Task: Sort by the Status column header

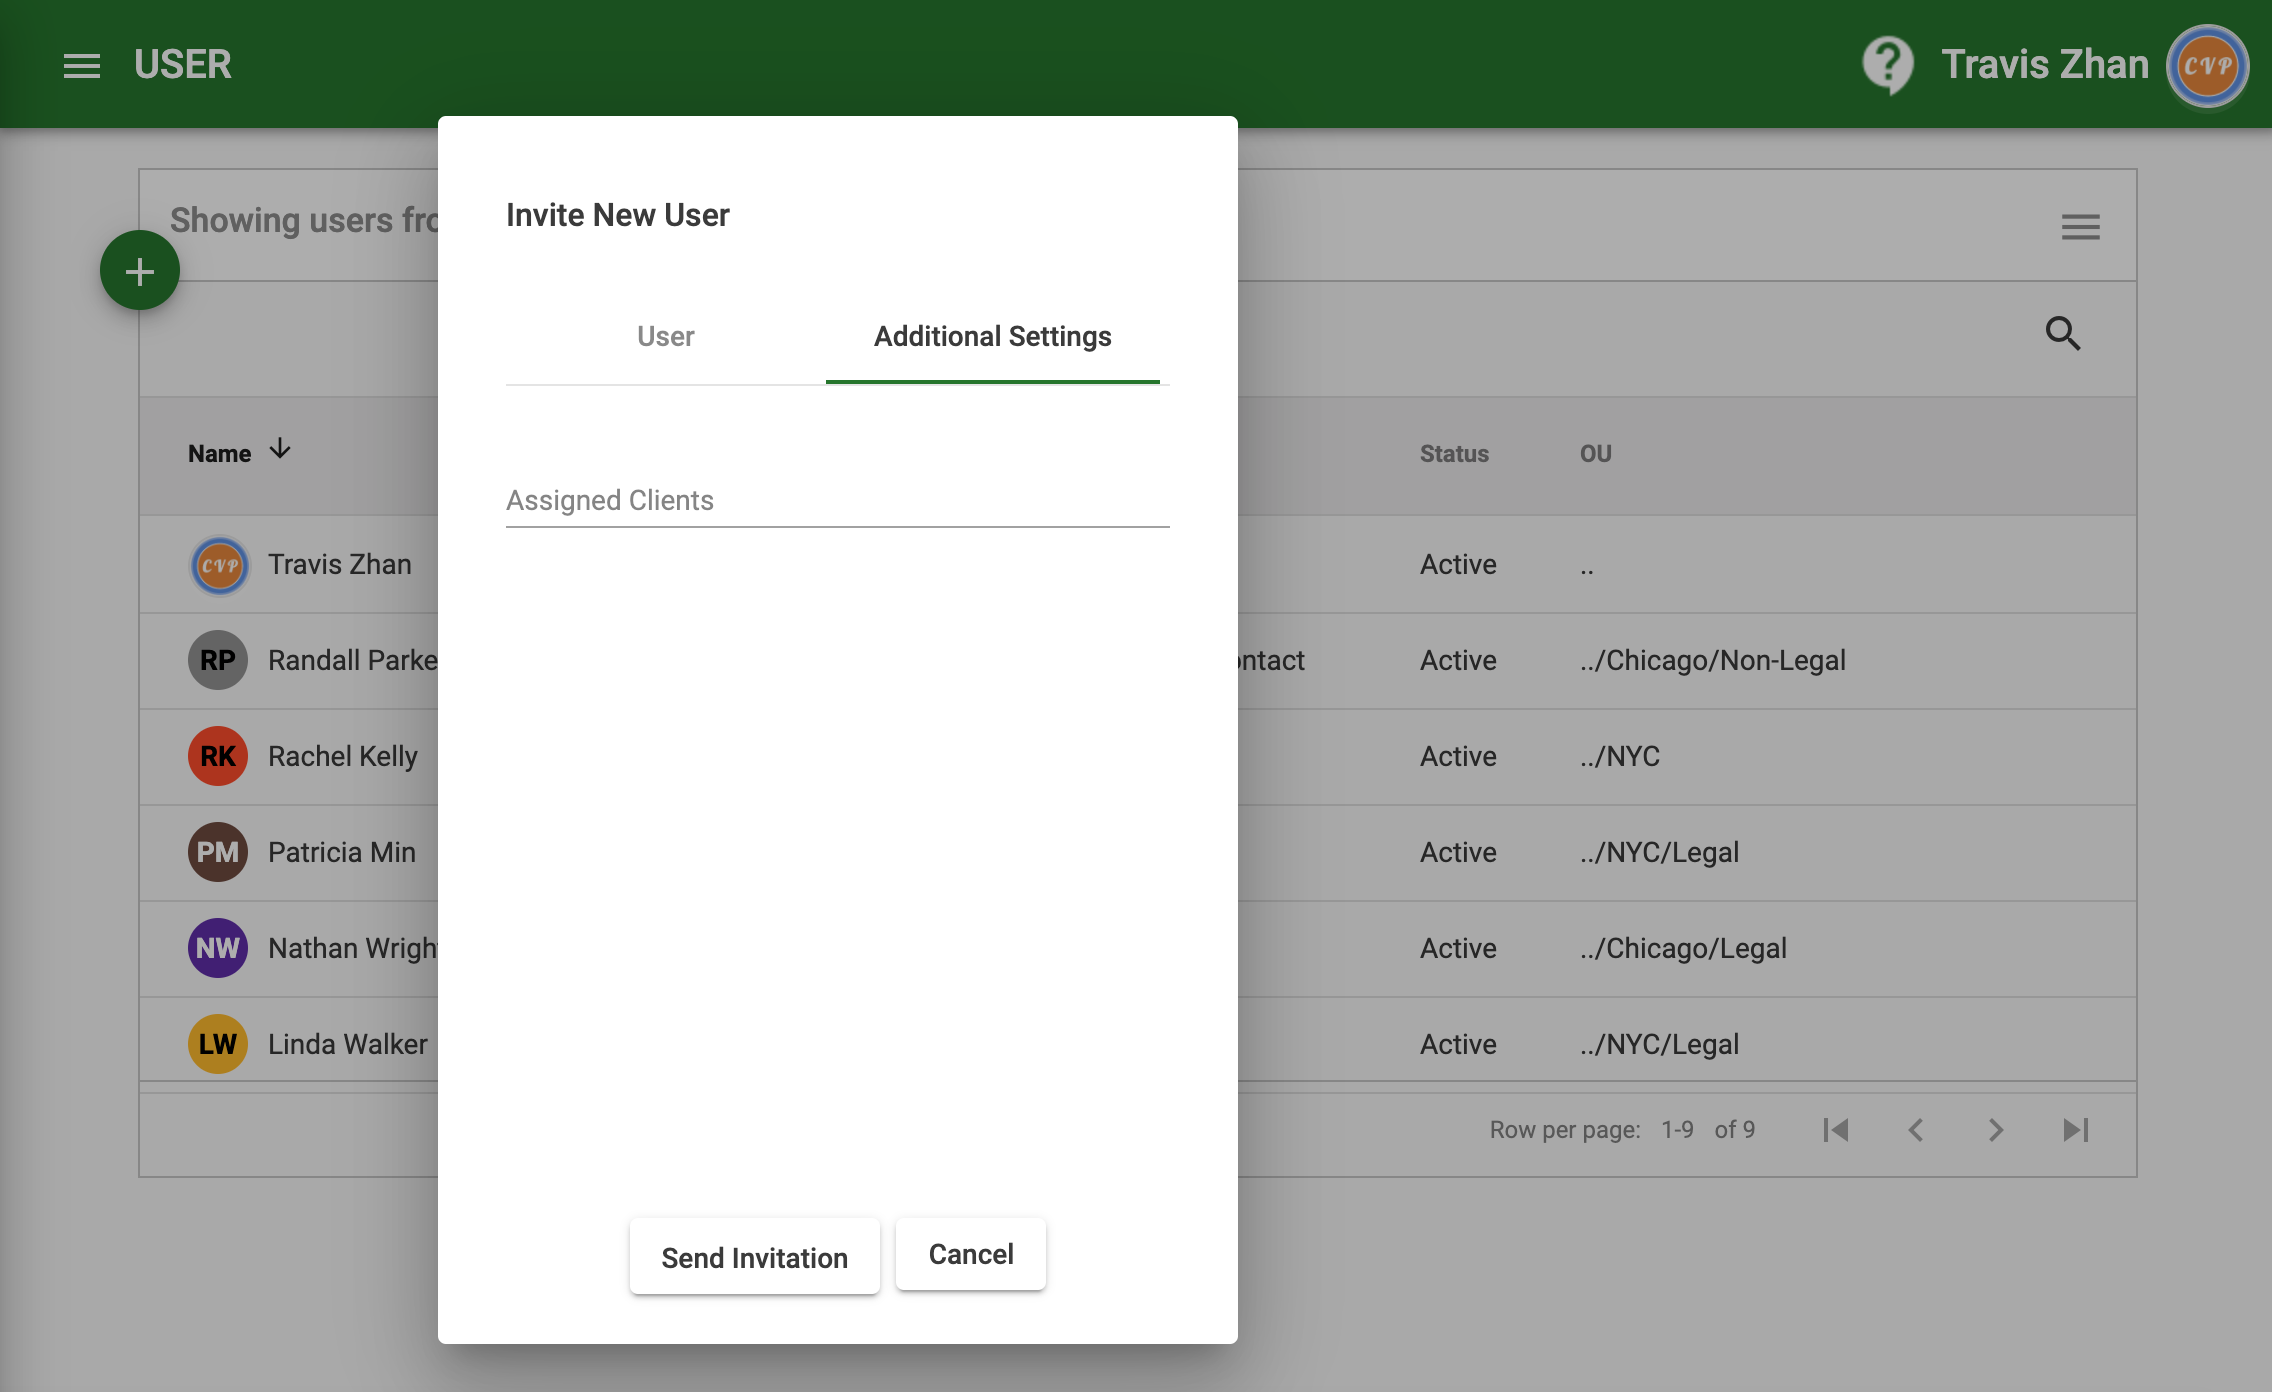Action: click(1454, 454)
